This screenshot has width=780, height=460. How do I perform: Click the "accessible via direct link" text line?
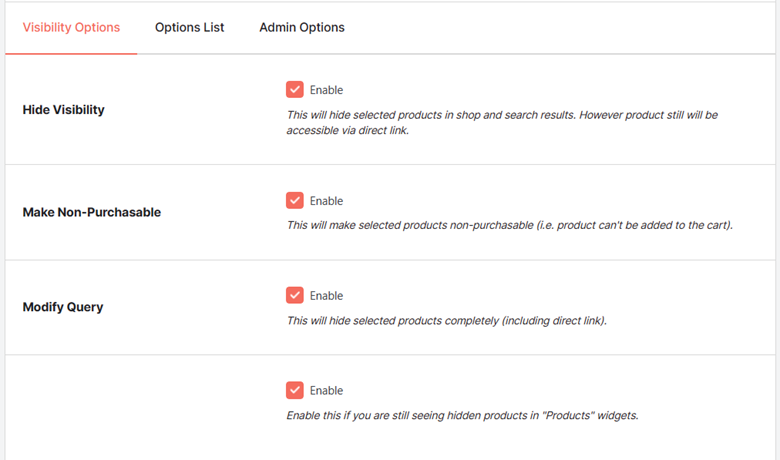348,131
